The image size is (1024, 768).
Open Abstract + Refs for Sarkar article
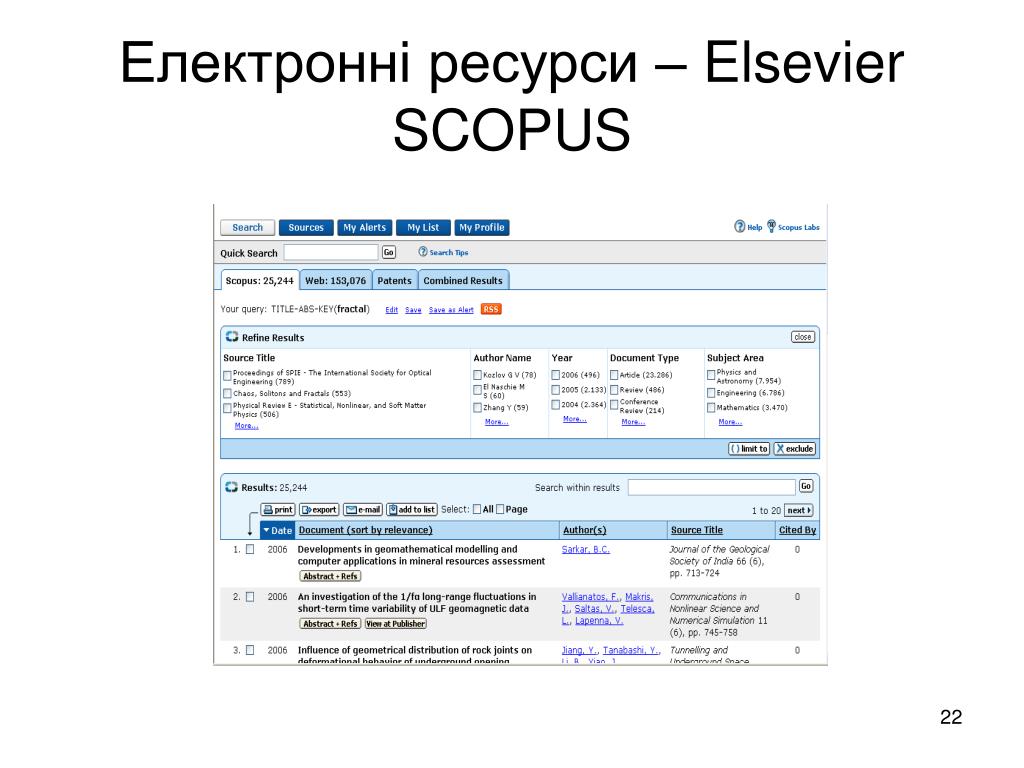point(330,576)
